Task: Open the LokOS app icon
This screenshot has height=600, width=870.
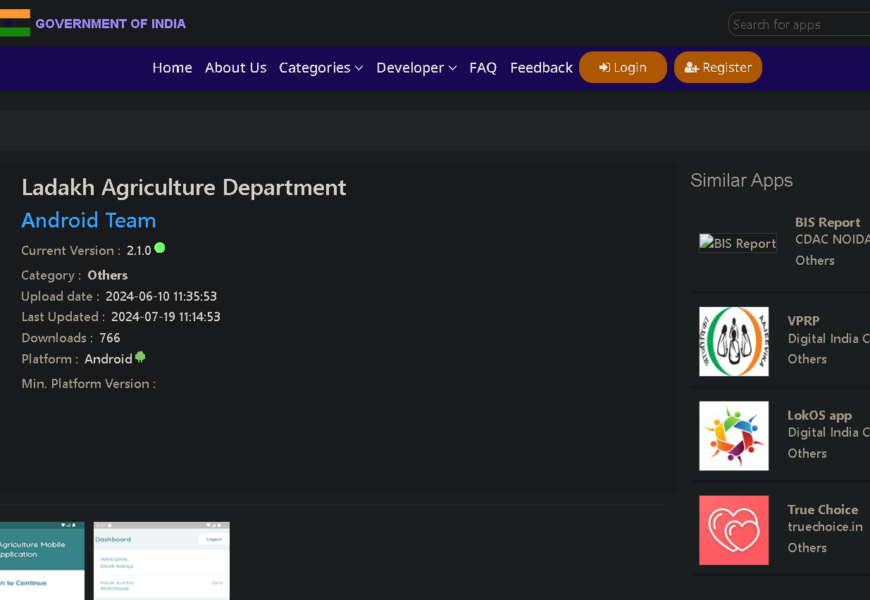Action: [733, 436]
